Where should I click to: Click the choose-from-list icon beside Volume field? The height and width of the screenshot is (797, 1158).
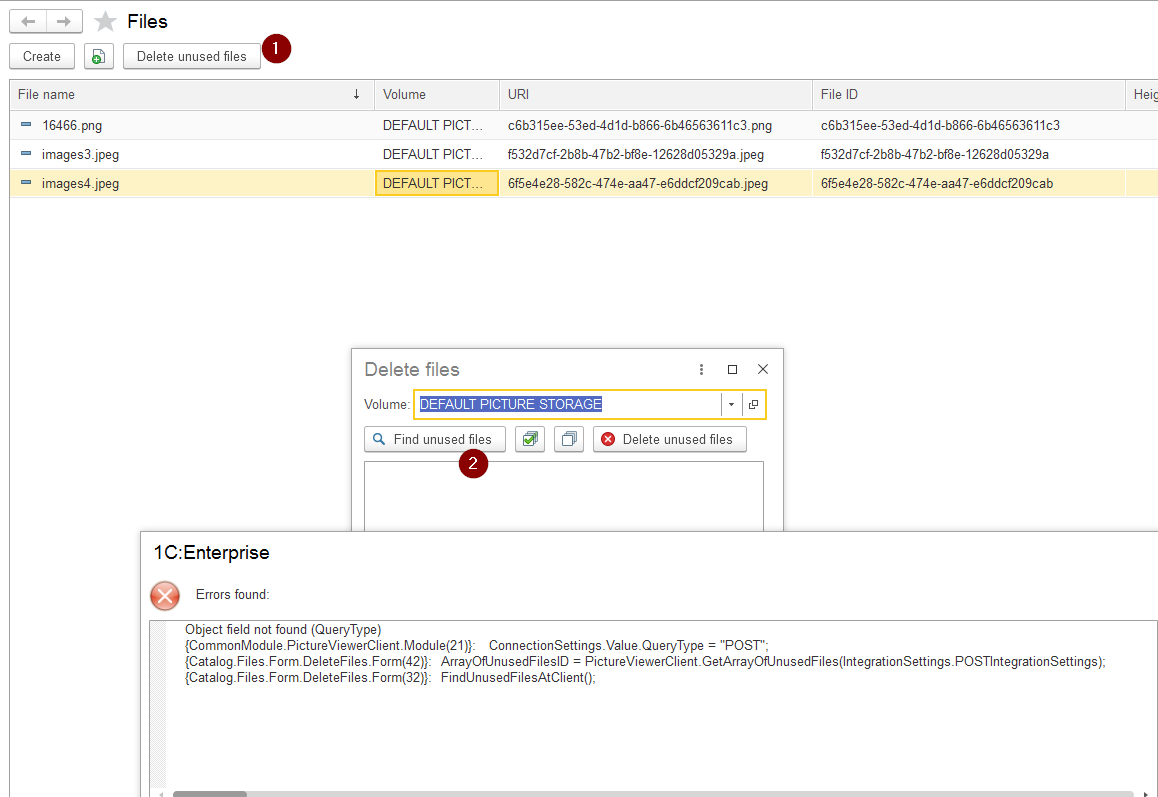(753, 404)
